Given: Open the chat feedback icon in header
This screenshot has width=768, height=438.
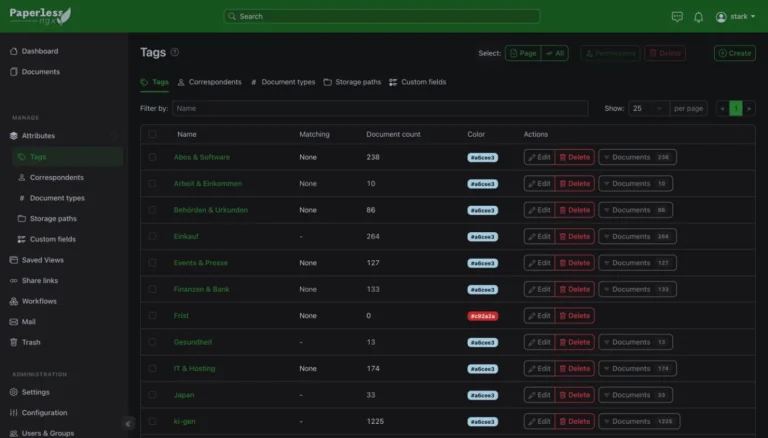Looking at the screenshot, I should point(677,17).
